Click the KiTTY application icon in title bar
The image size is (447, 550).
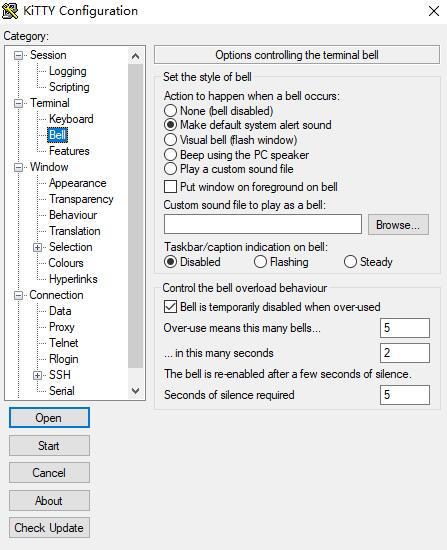[x=10, y=11]
